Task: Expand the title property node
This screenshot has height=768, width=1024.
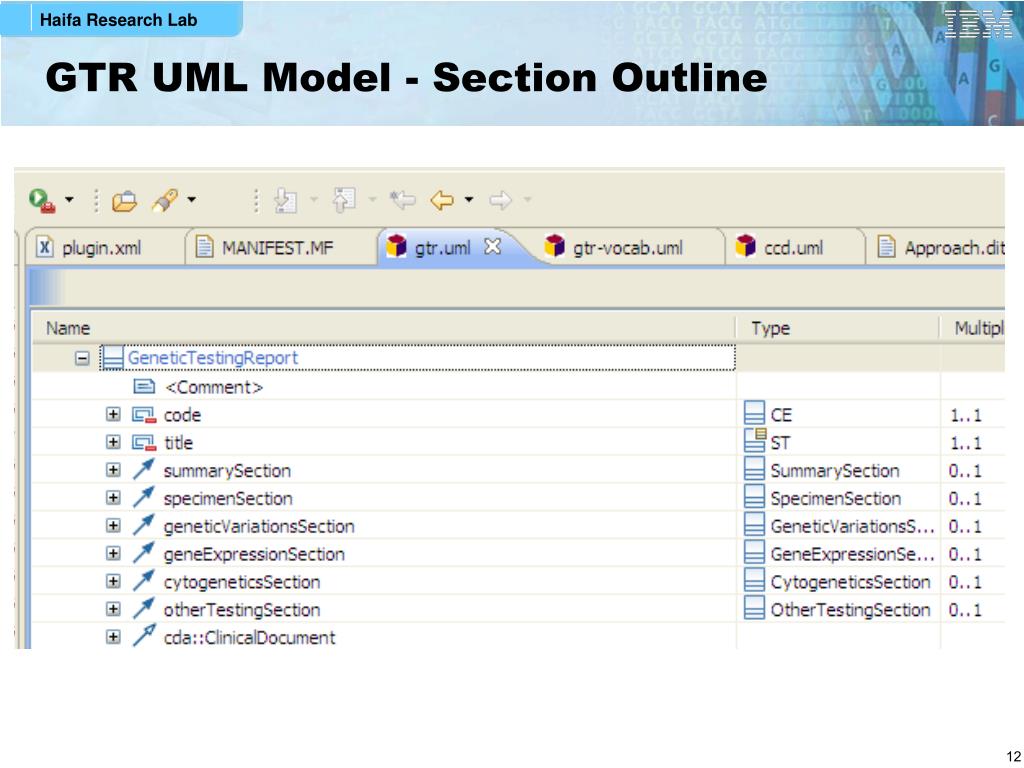Action: [x=113, y=442]
